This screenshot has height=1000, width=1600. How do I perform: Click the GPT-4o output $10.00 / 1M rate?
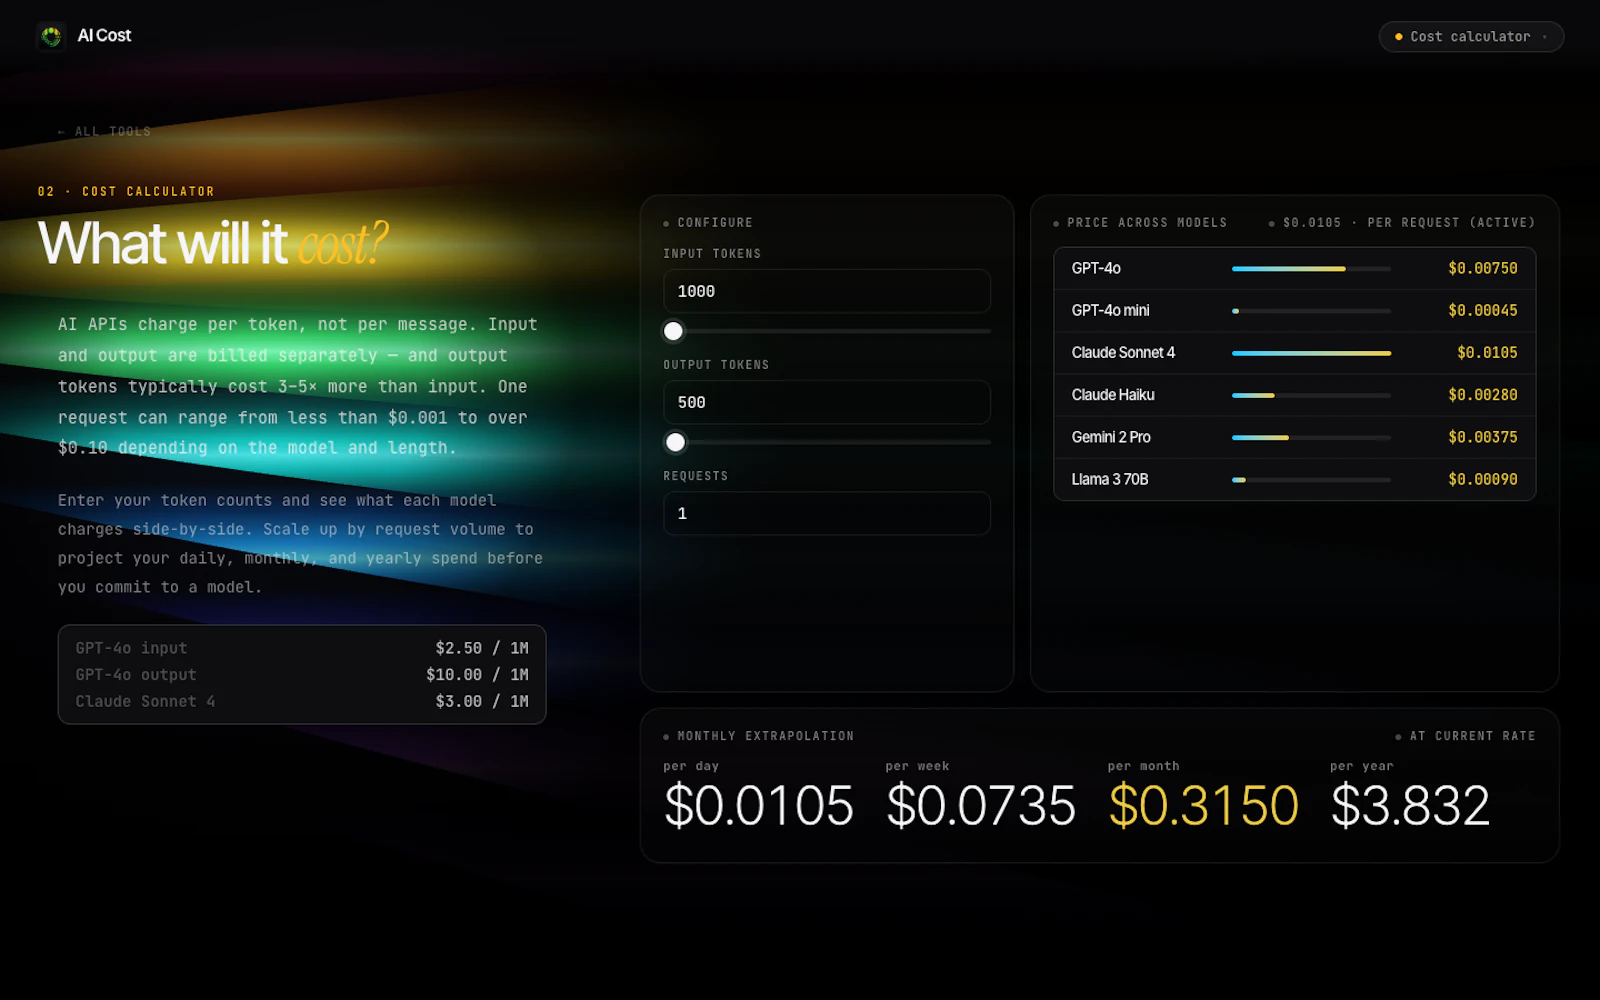477,675
